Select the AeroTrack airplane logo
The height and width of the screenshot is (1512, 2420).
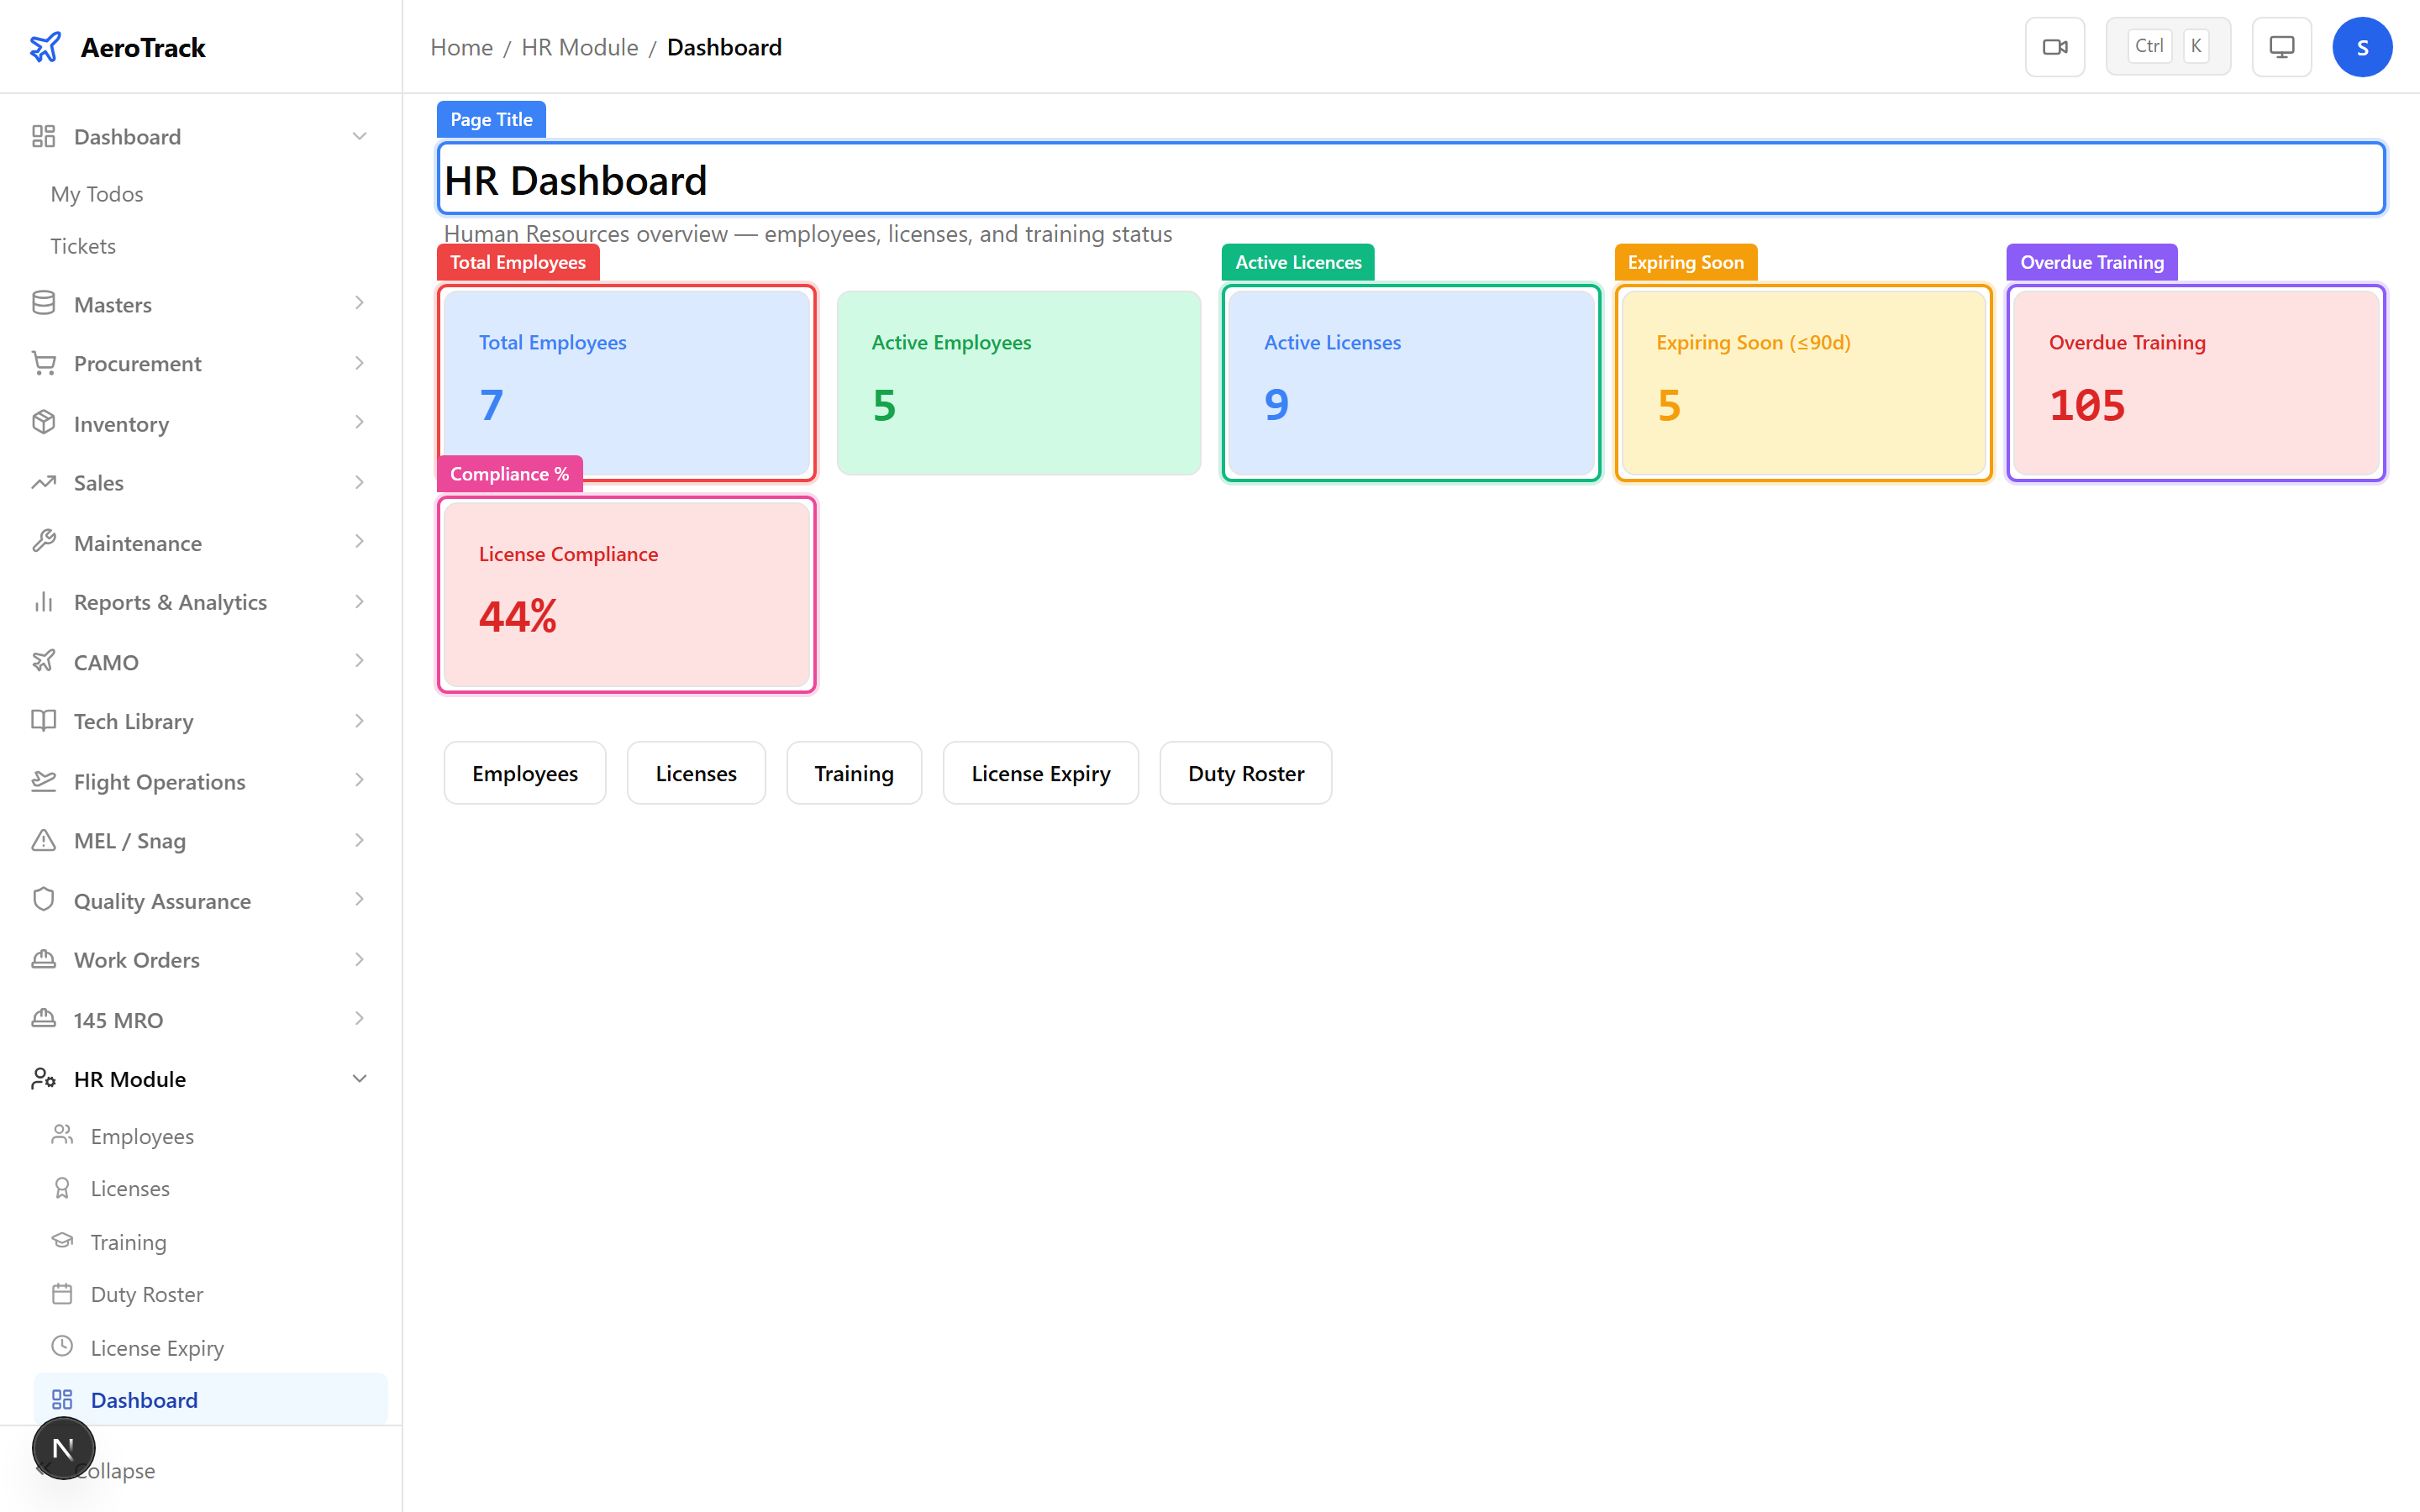(46, 46)
